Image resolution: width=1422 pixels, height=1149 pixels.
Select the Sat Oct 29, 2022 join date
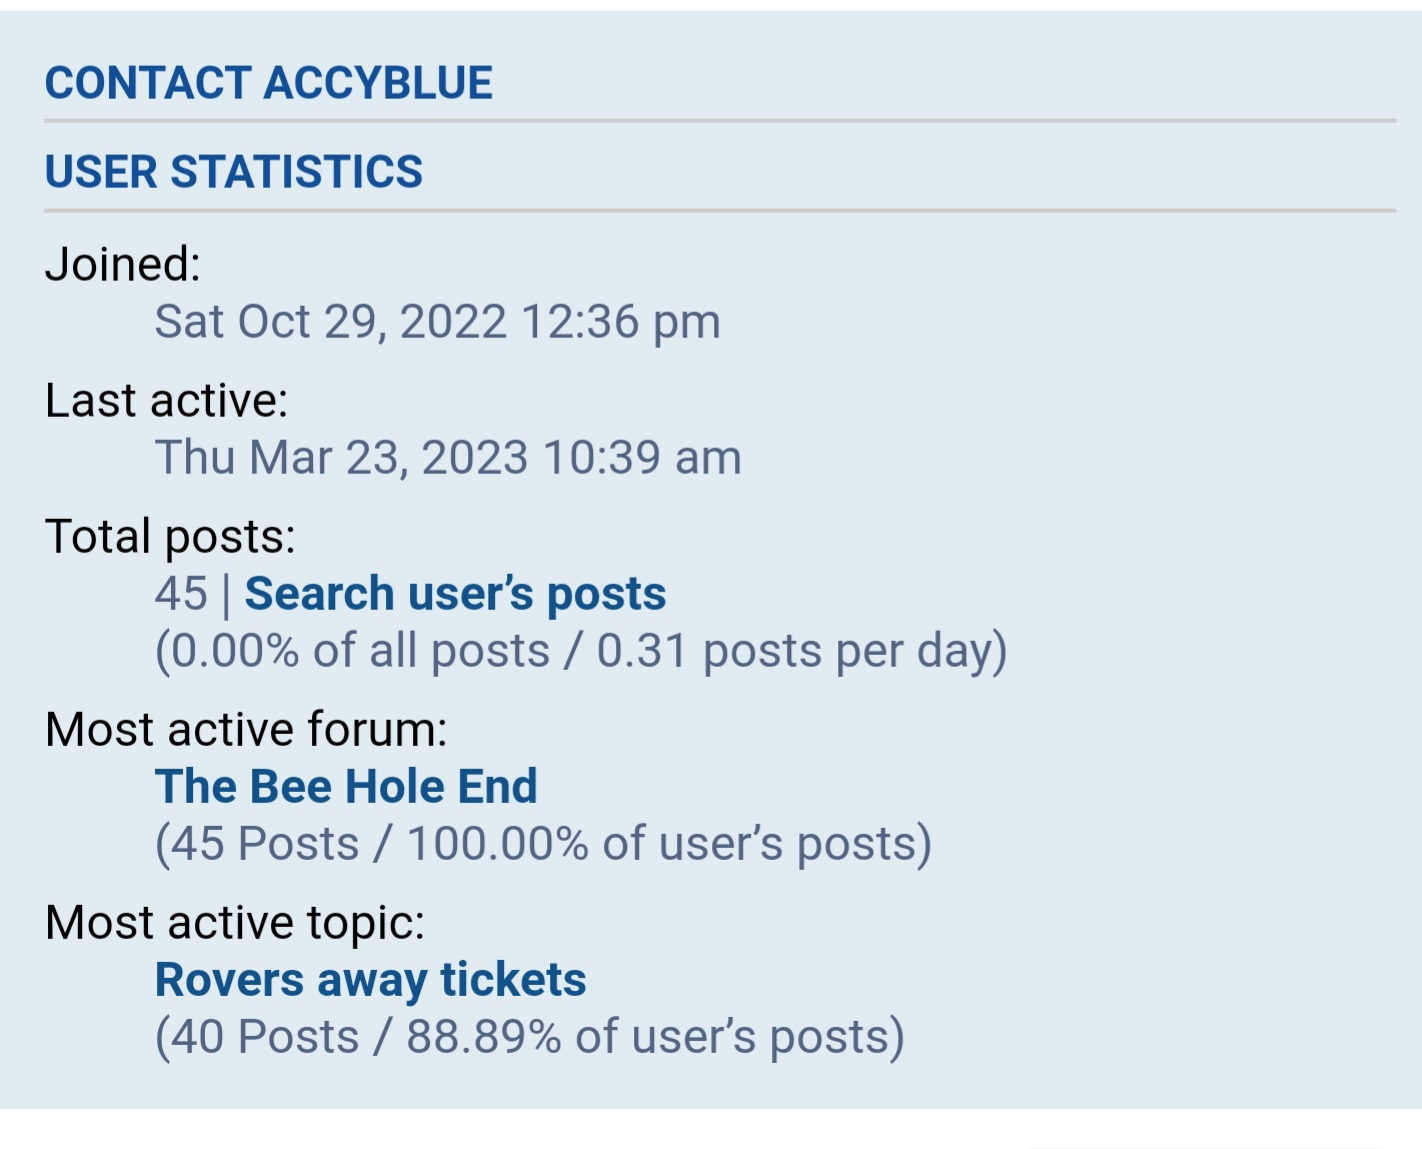pos(330,322)
